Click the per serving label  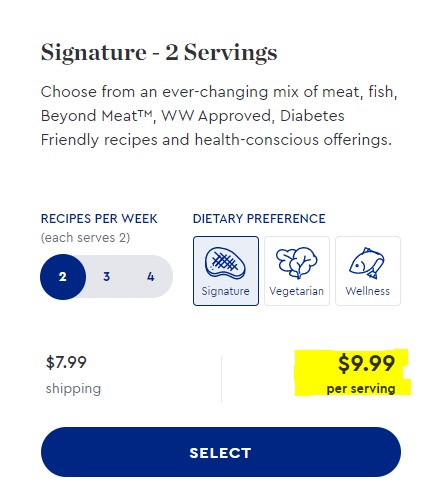361,389
